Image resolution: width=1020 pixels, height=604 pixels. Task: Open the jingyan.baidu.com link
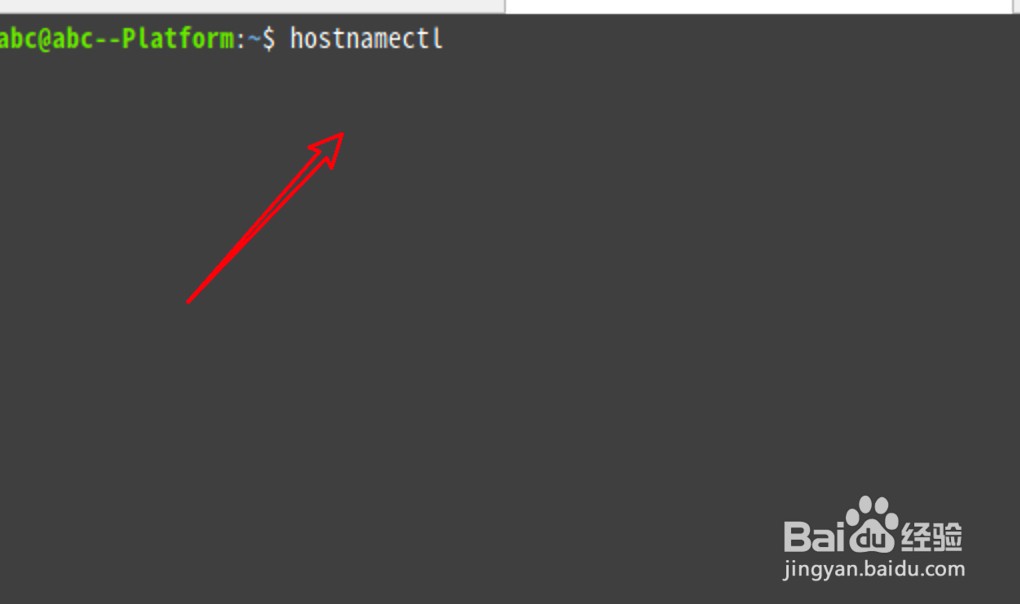(x=874, y=569)
